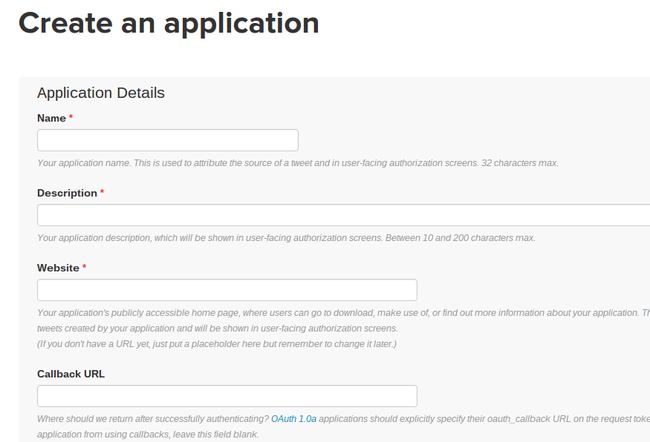Click into the Callback URL field
The width and height of the screenshot is (650, 442).
pyautogui.click(x=227, y=396)
